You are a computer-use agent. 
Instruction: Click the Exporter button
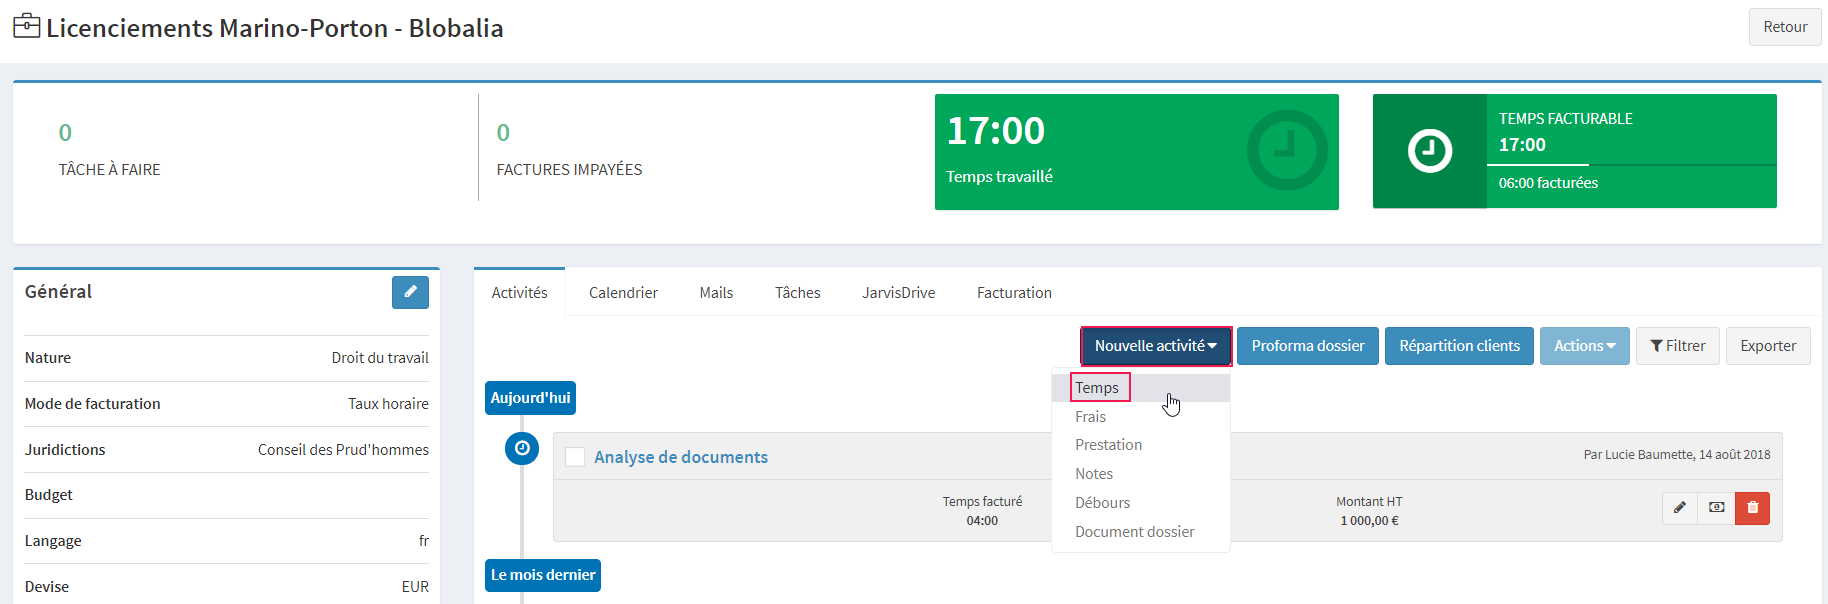[x=1768, y=346]
